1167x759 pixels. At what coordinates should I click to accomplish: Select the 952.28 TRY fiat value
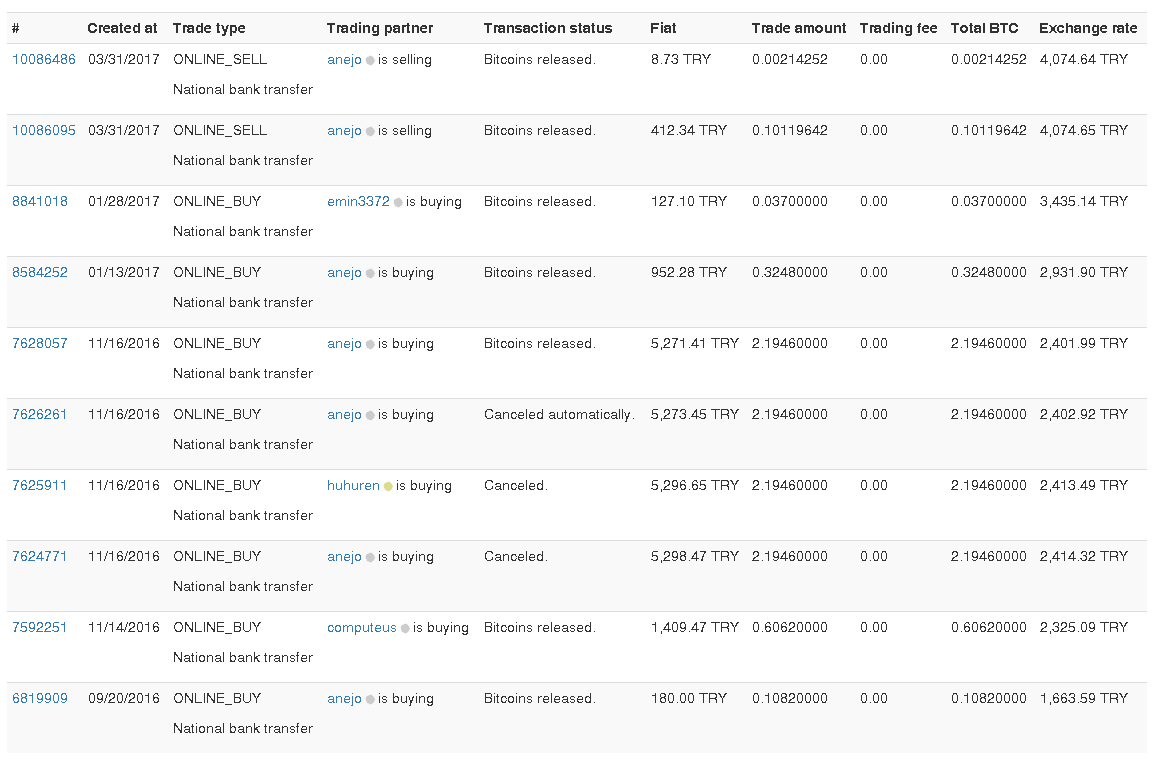tap(688, 272)
